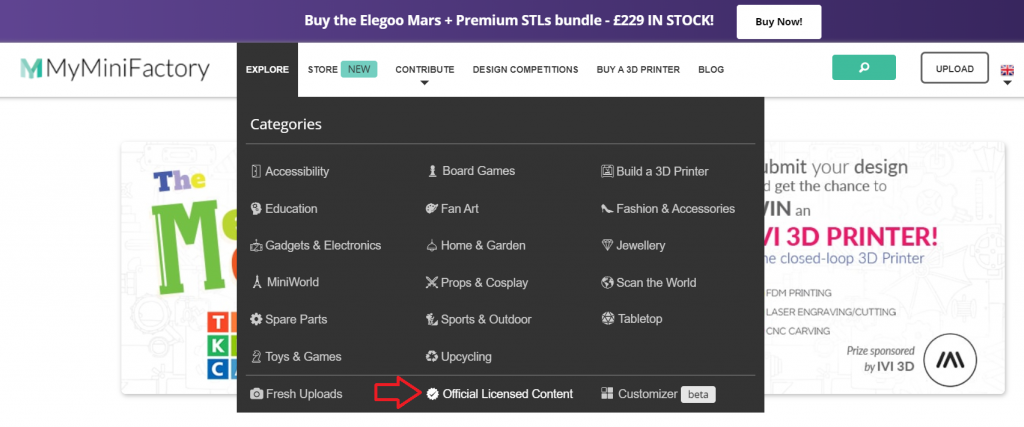Collapse the Explore menu
The height and width of the screenshot is (427, 1024).
[x=267, y=70]
